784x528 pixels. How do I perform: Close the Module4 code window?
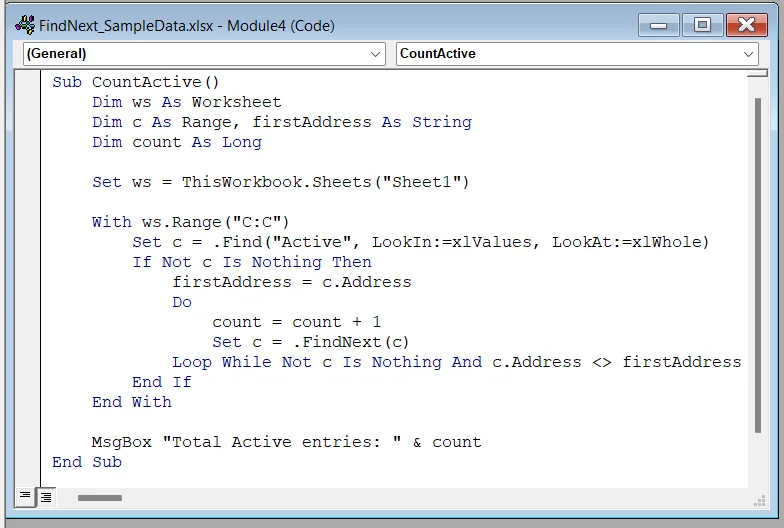click(x=746, y=25)
